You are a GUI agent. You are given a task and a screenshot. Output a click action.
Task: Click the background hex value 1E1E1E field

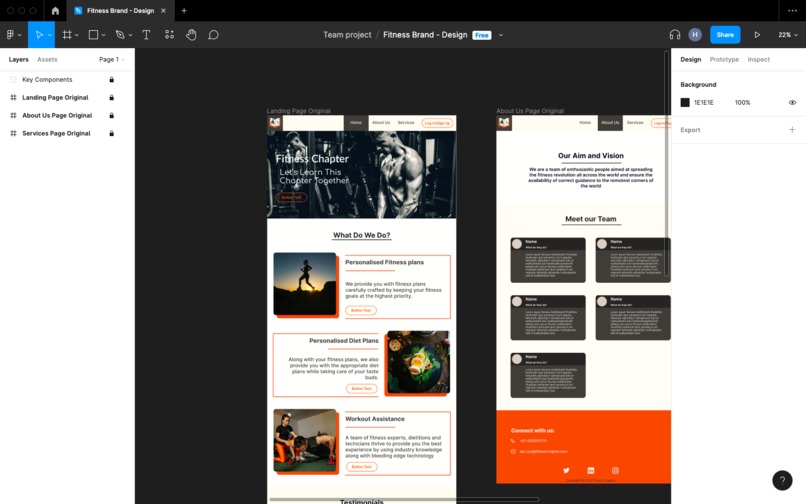[x=704, y=102]
